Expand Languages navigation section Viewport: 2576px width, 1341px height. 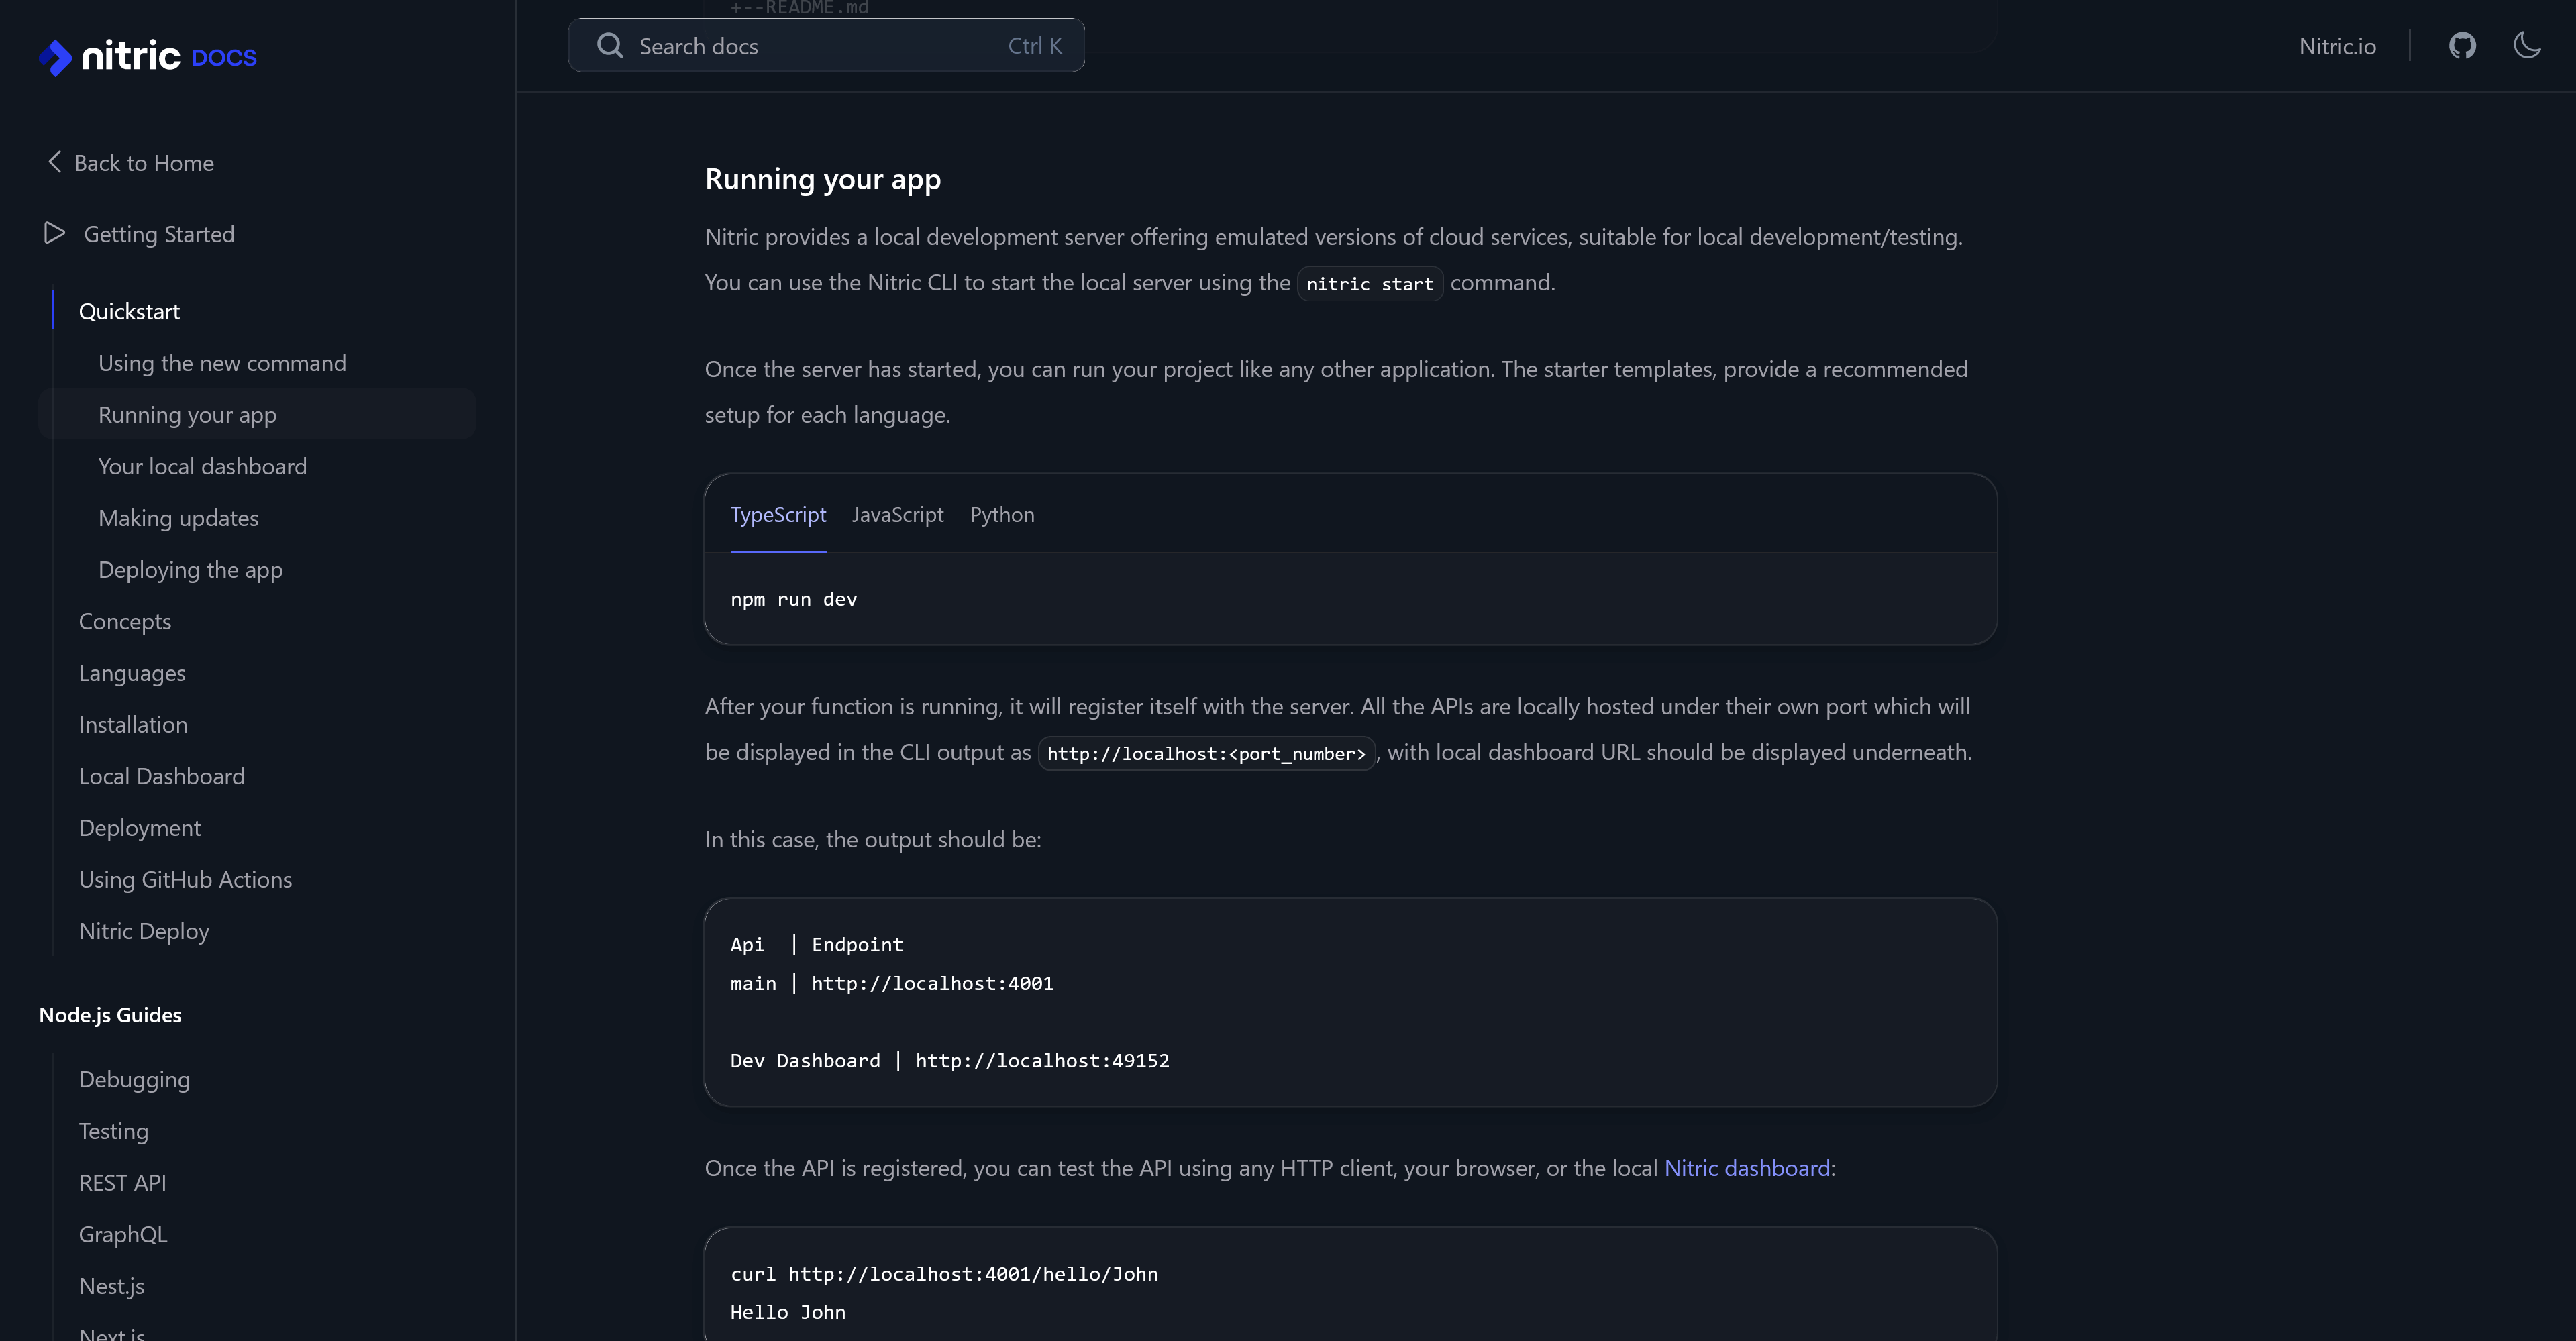[x=132, y=672]
